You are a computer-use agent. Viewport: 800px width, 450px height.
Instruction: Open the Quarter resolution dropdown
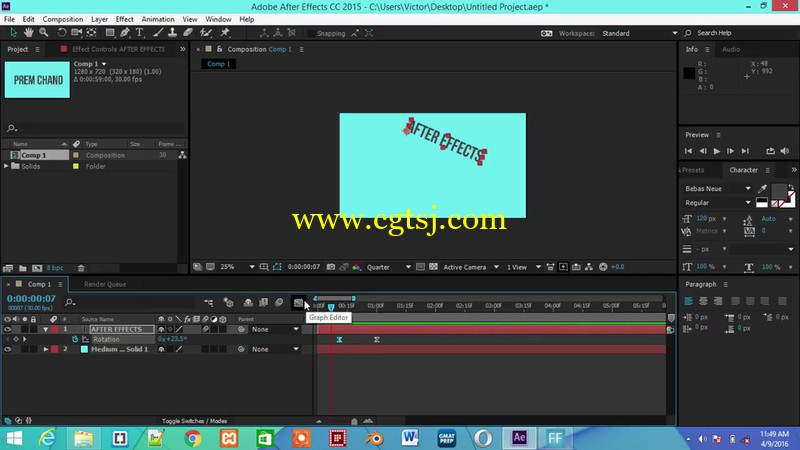[388, 267]
